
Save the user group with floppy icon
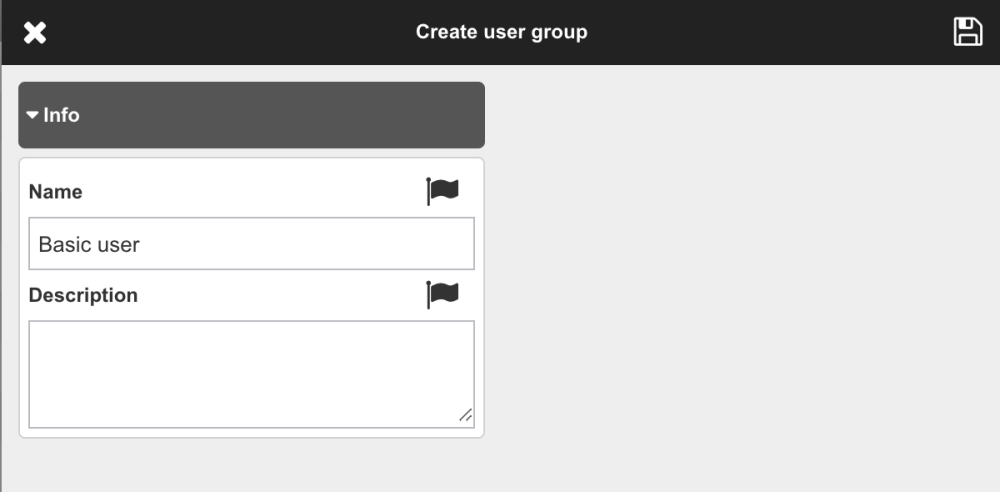coord(967,32)
